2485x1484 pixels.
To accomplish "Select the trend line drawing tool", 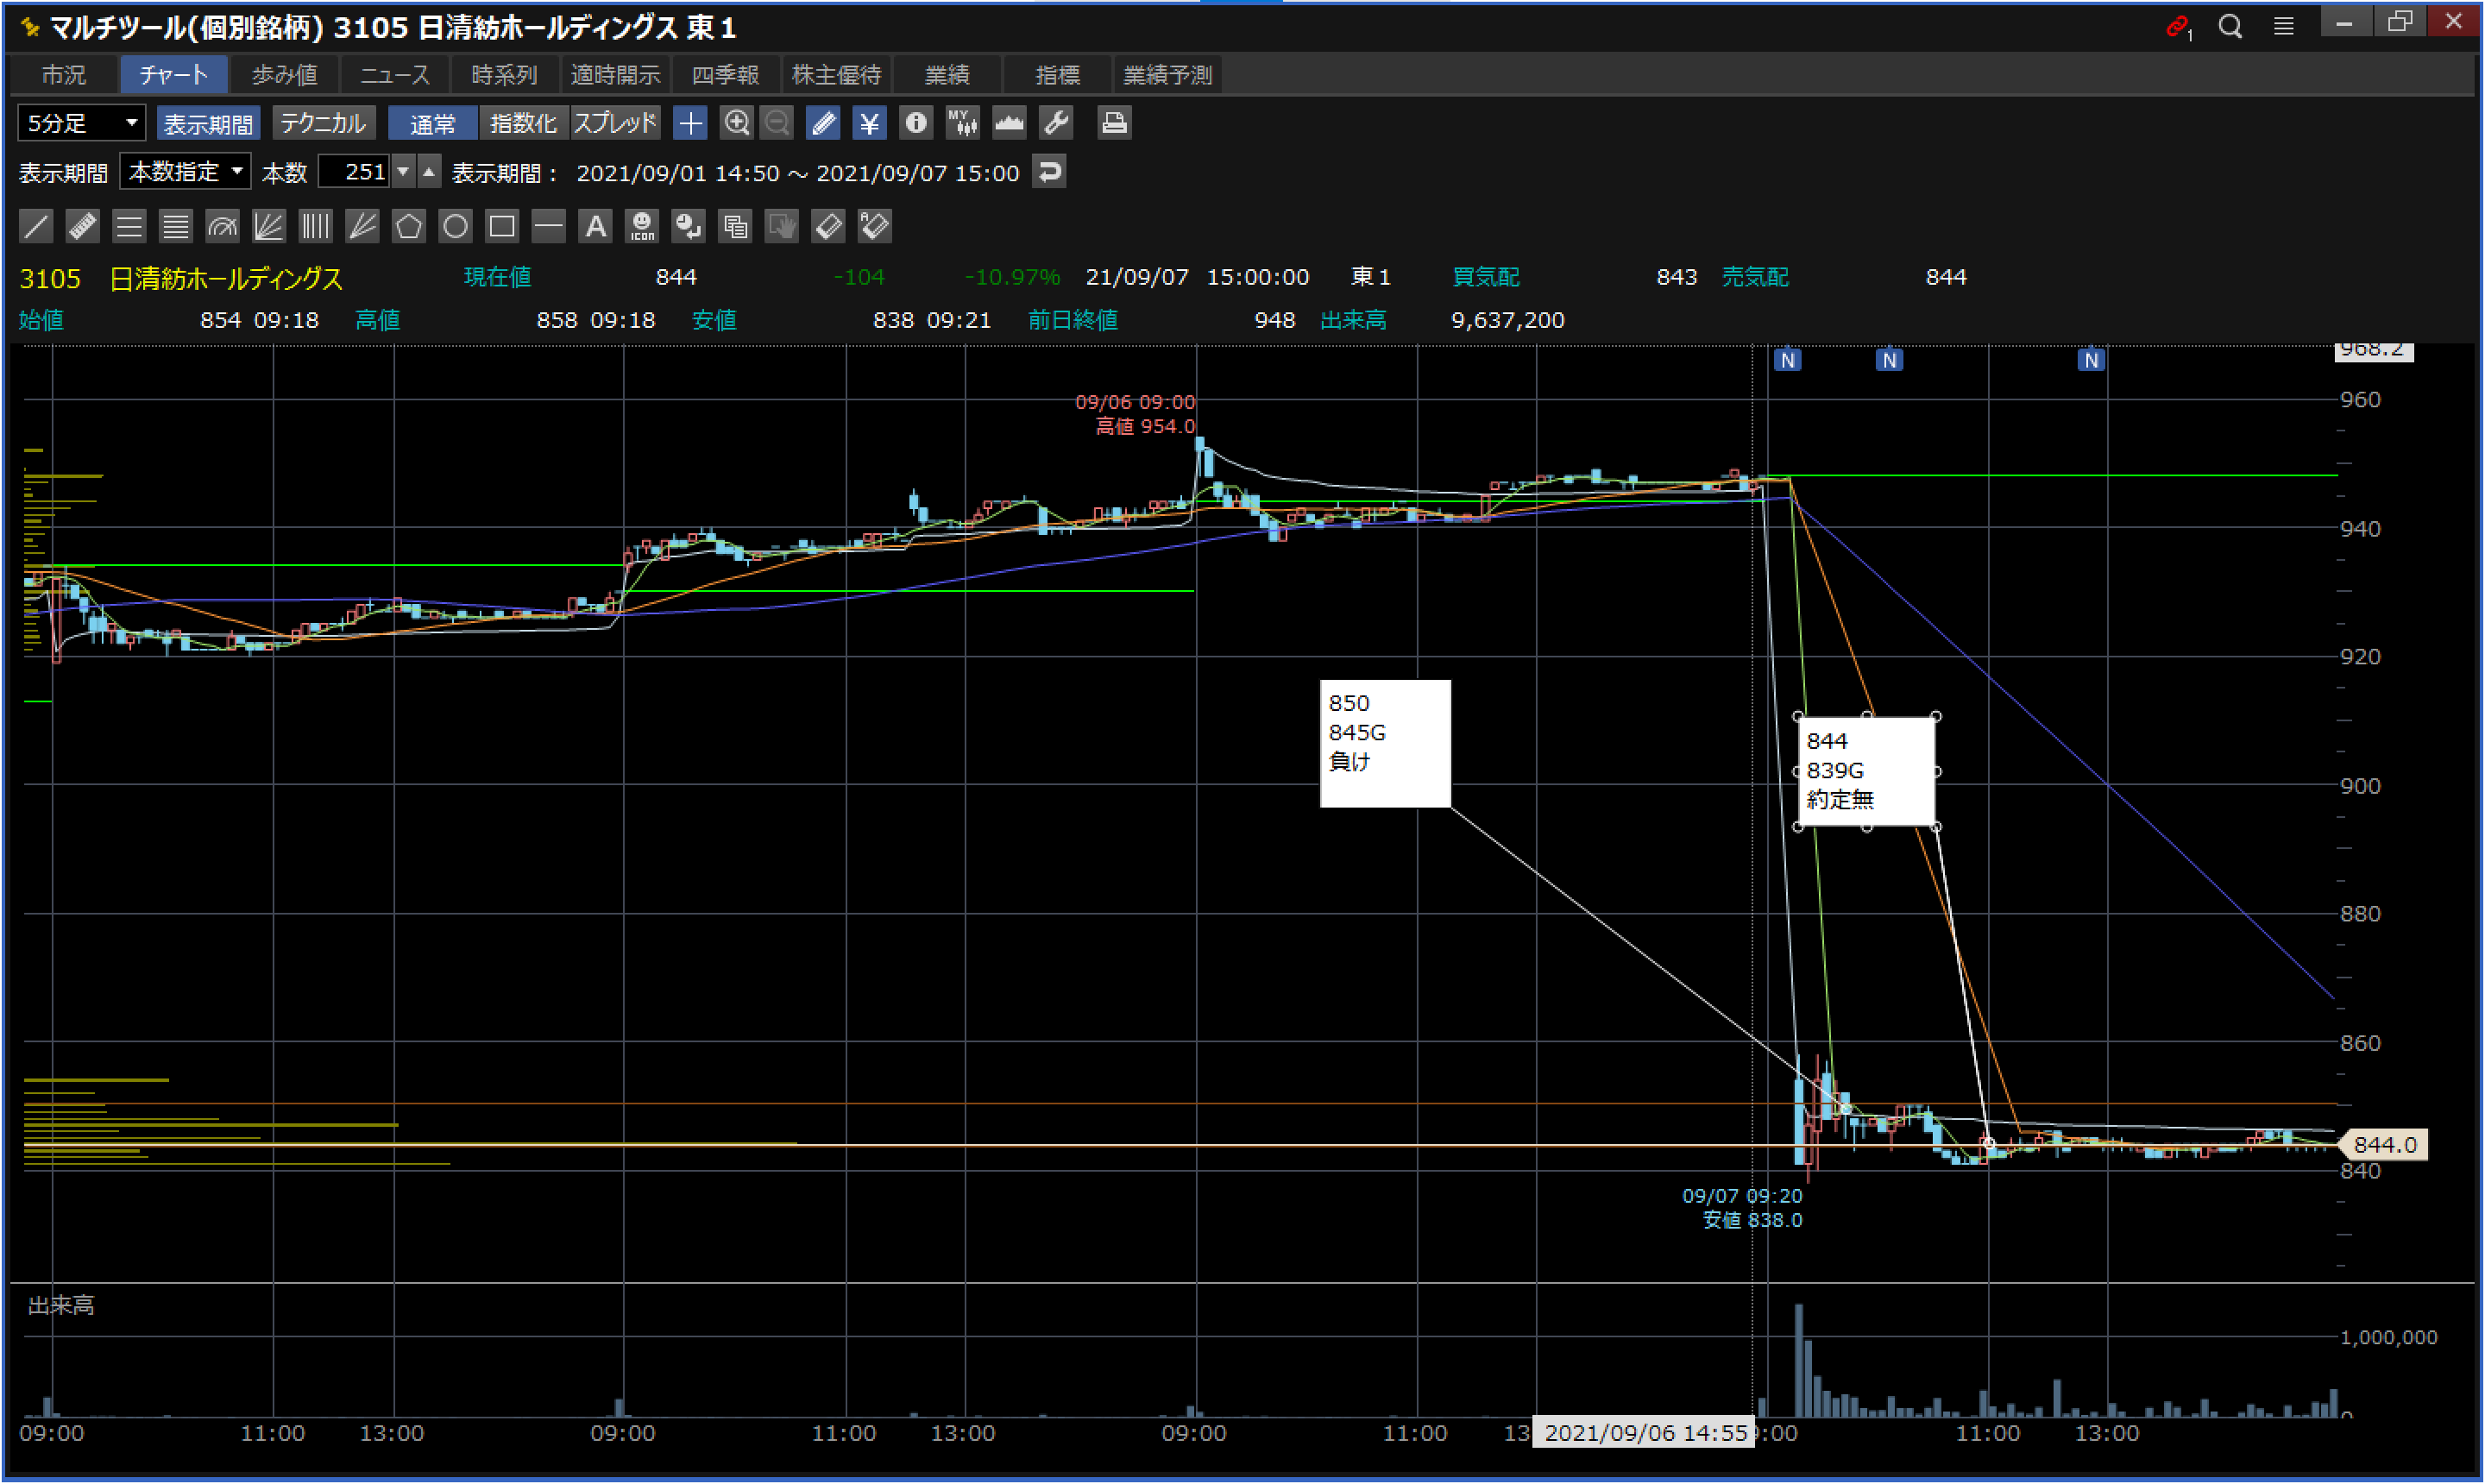I will pyautogui.click(x=36, y=226).
